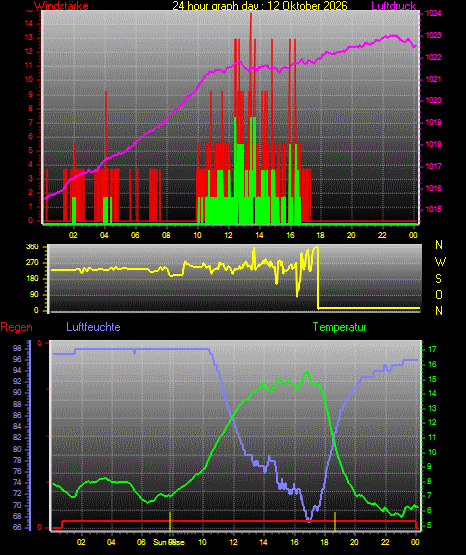Click the green Temperatur label
The image size is (466, 555).
(339, 327)
